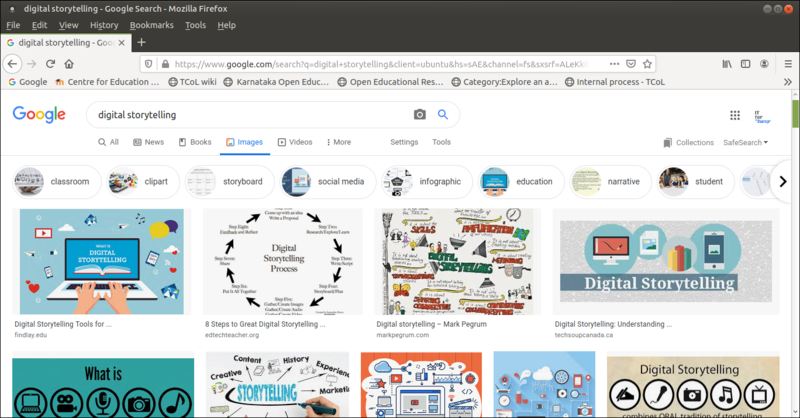This screenshot has height=418, width=800.
Task: Open the Help menu
Action: coord(227,25)
